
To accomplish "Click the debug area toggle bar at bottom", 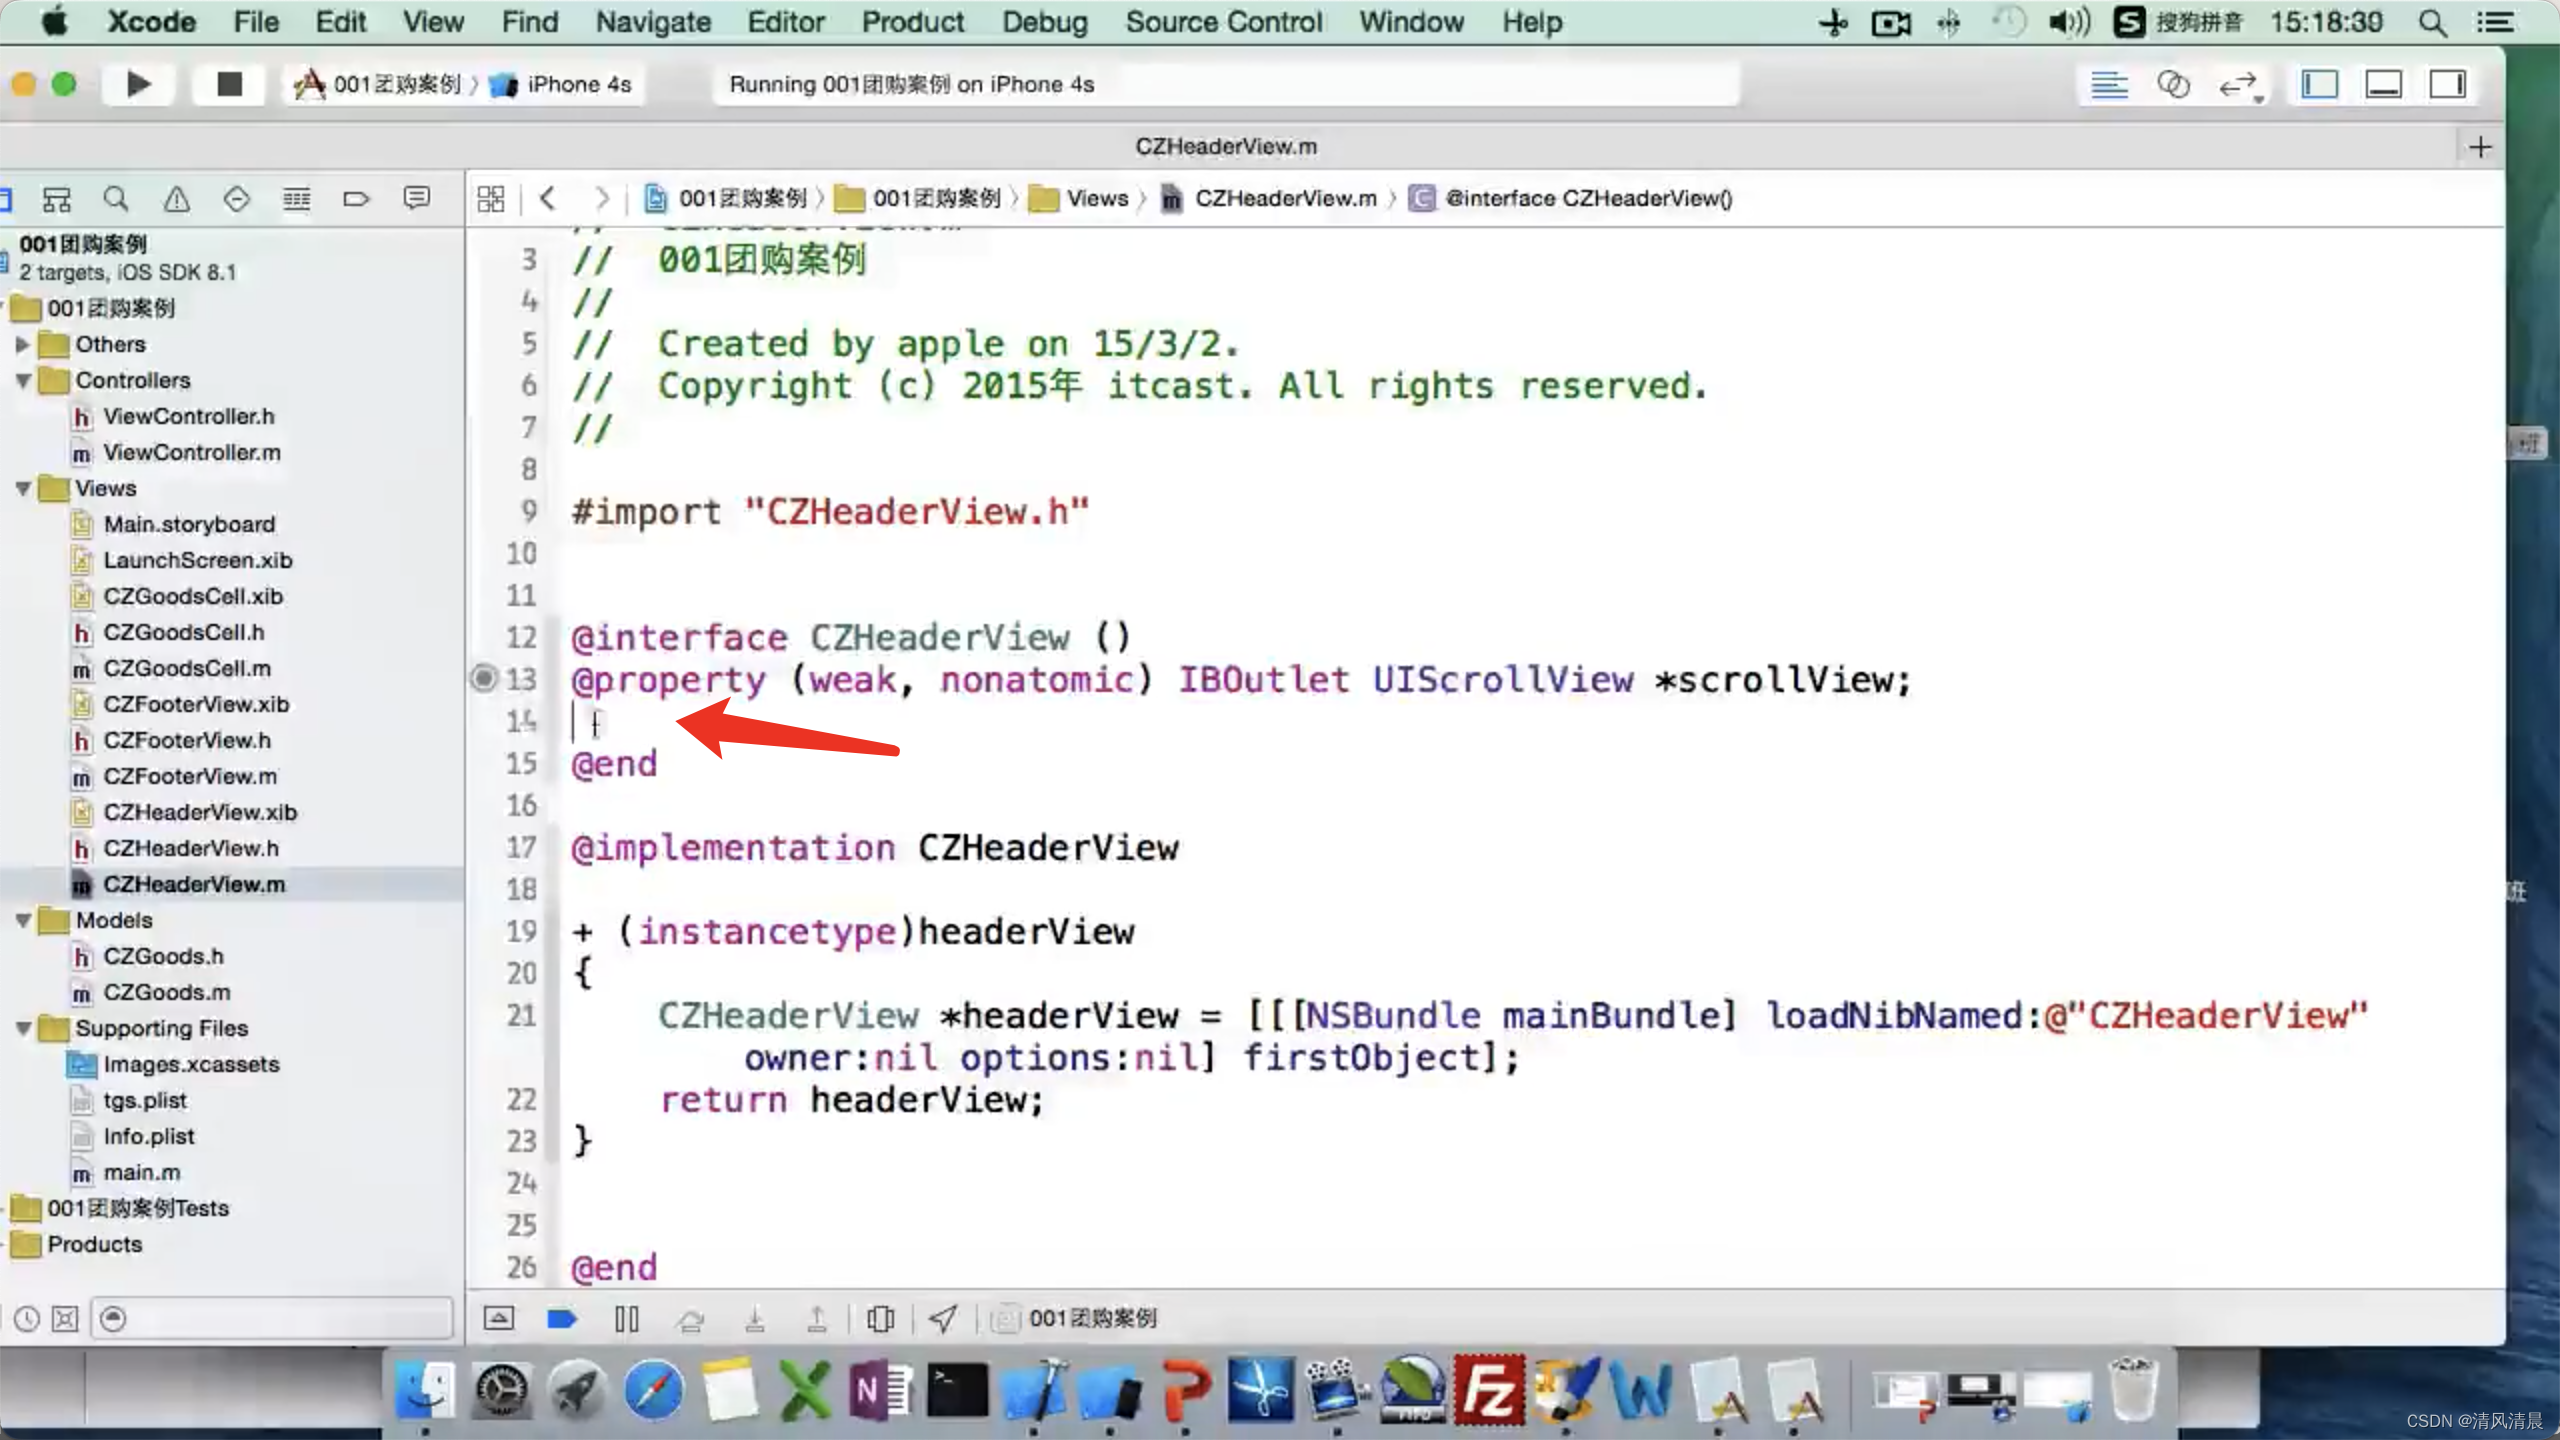I will tap(498, 1315).
